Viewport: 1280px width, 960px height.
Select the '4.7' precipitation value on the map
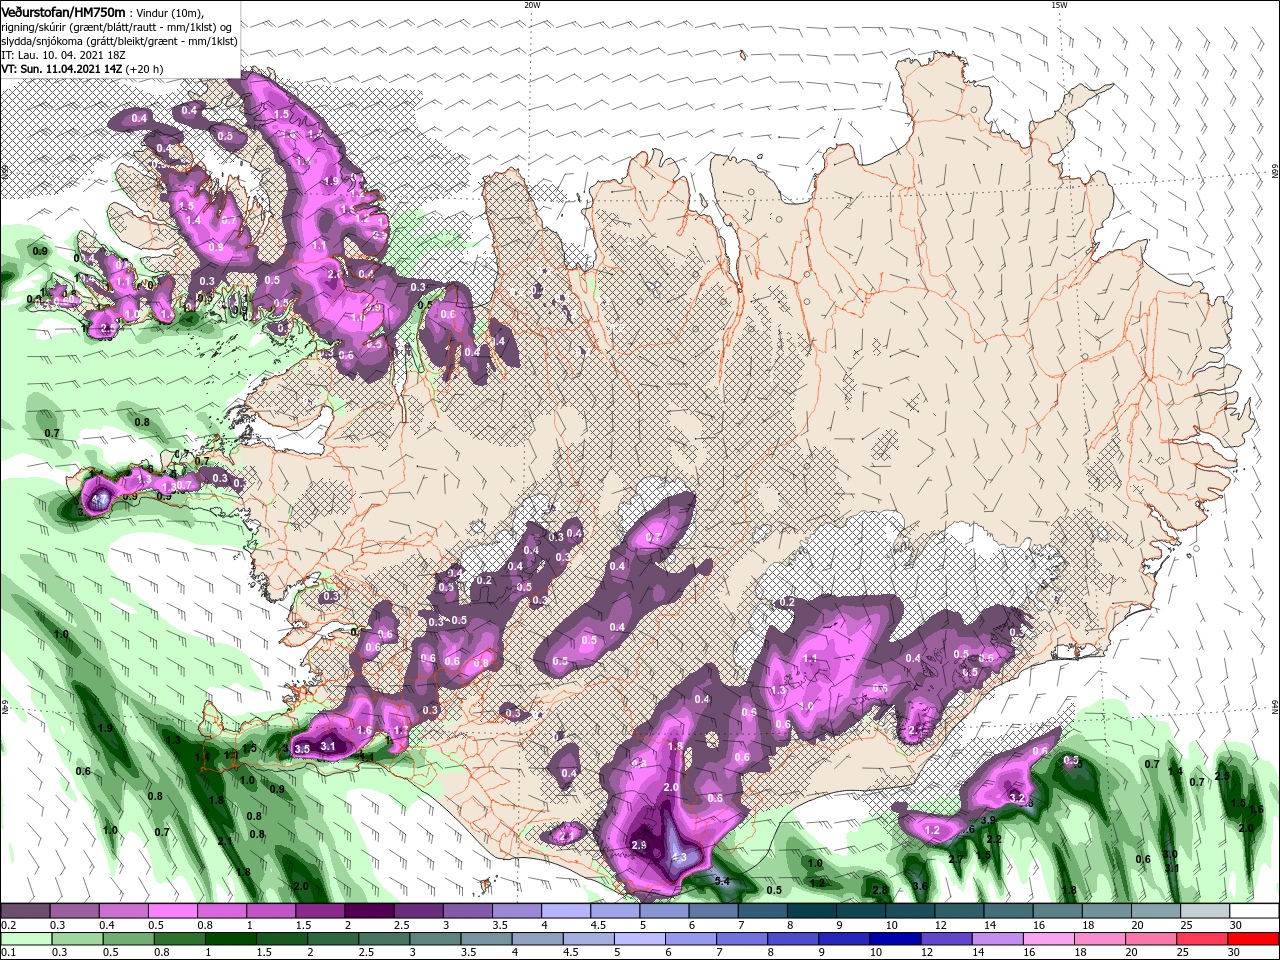coord(99,498)
